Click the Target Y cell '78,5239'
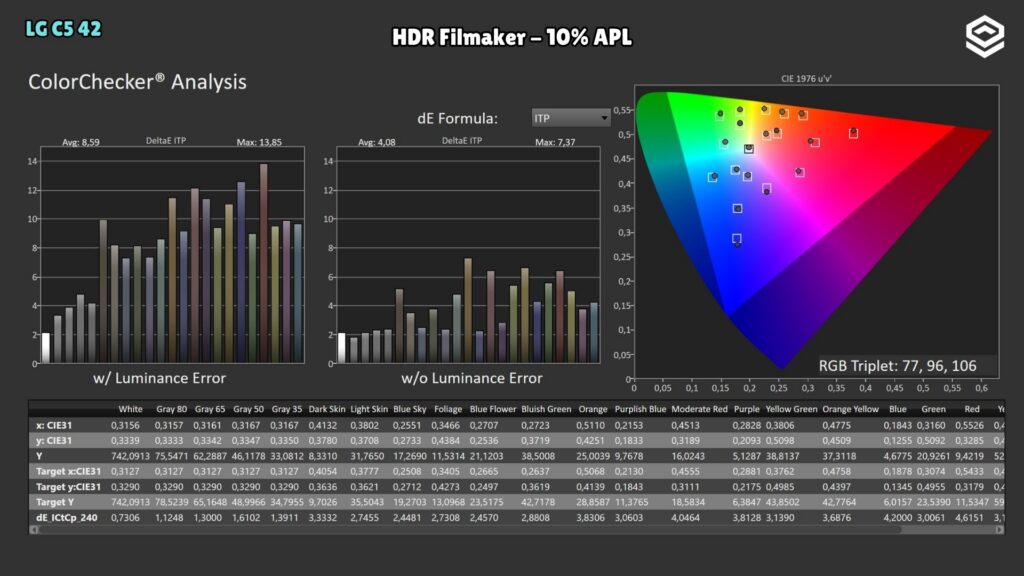The height and width of the screenshot is (576, 1024). click(x=171, y=502)
